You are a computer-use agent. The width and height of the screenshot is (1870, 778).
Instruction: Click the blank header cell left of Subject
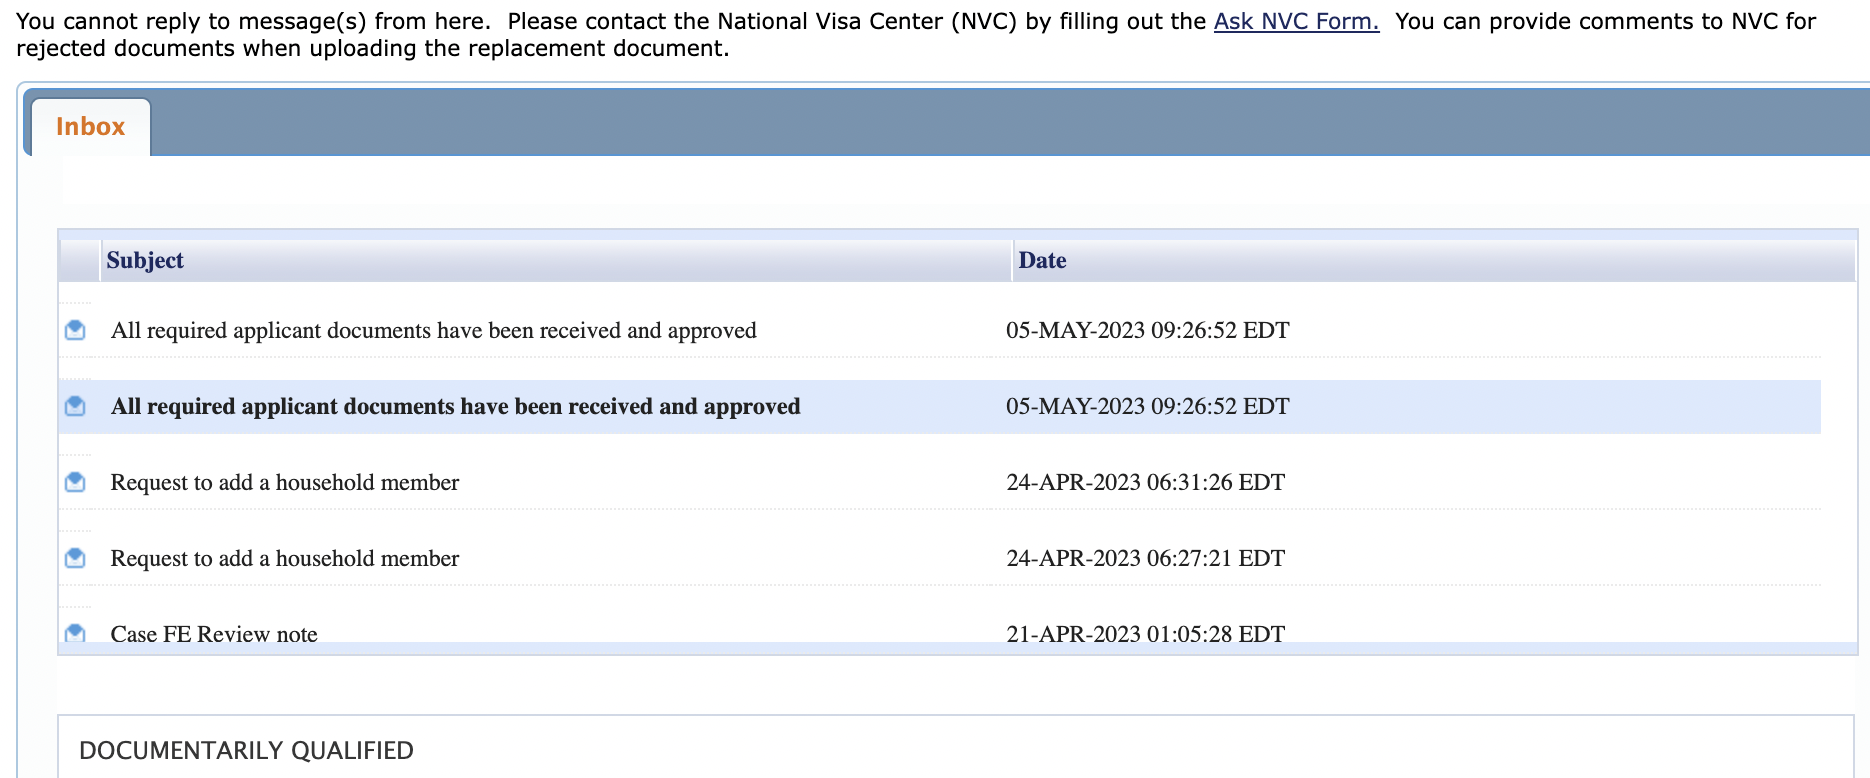tap(80, 260)
